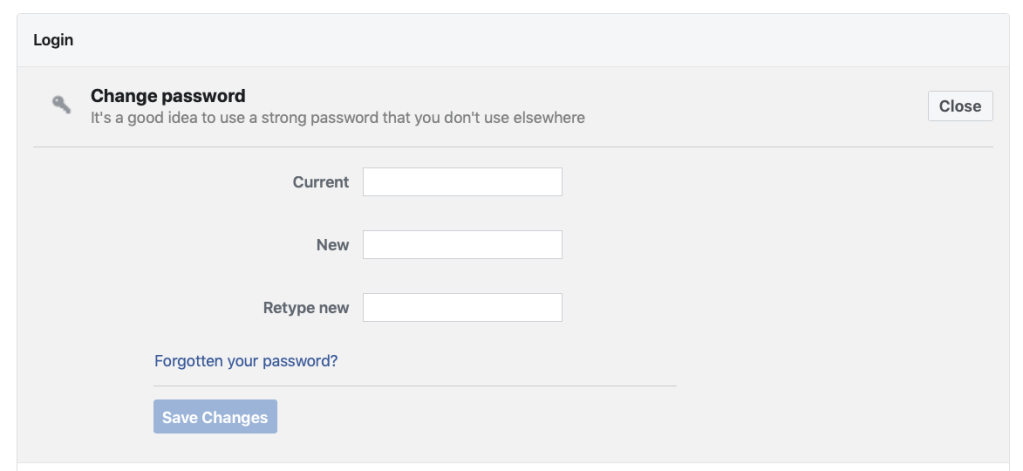This screenshot has height=471, width=1023.
Task: Click the Current field label
Action: coord(321,182)
